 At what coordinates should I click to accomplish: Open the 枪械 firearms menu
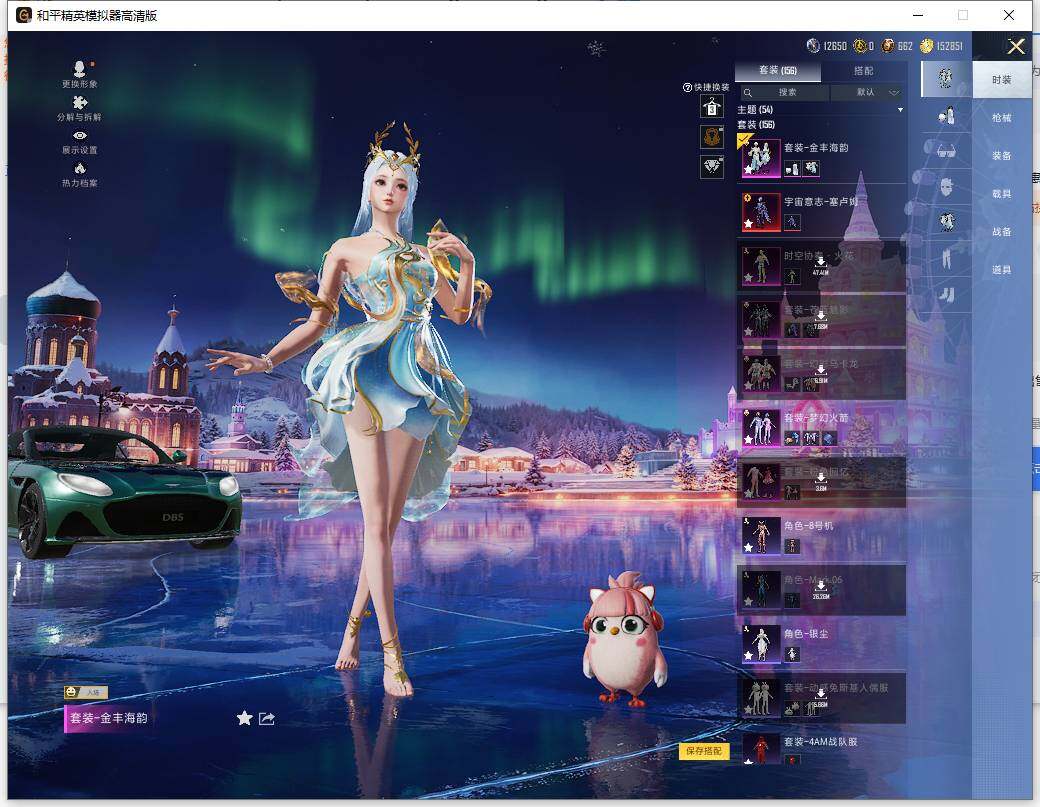1002,117
